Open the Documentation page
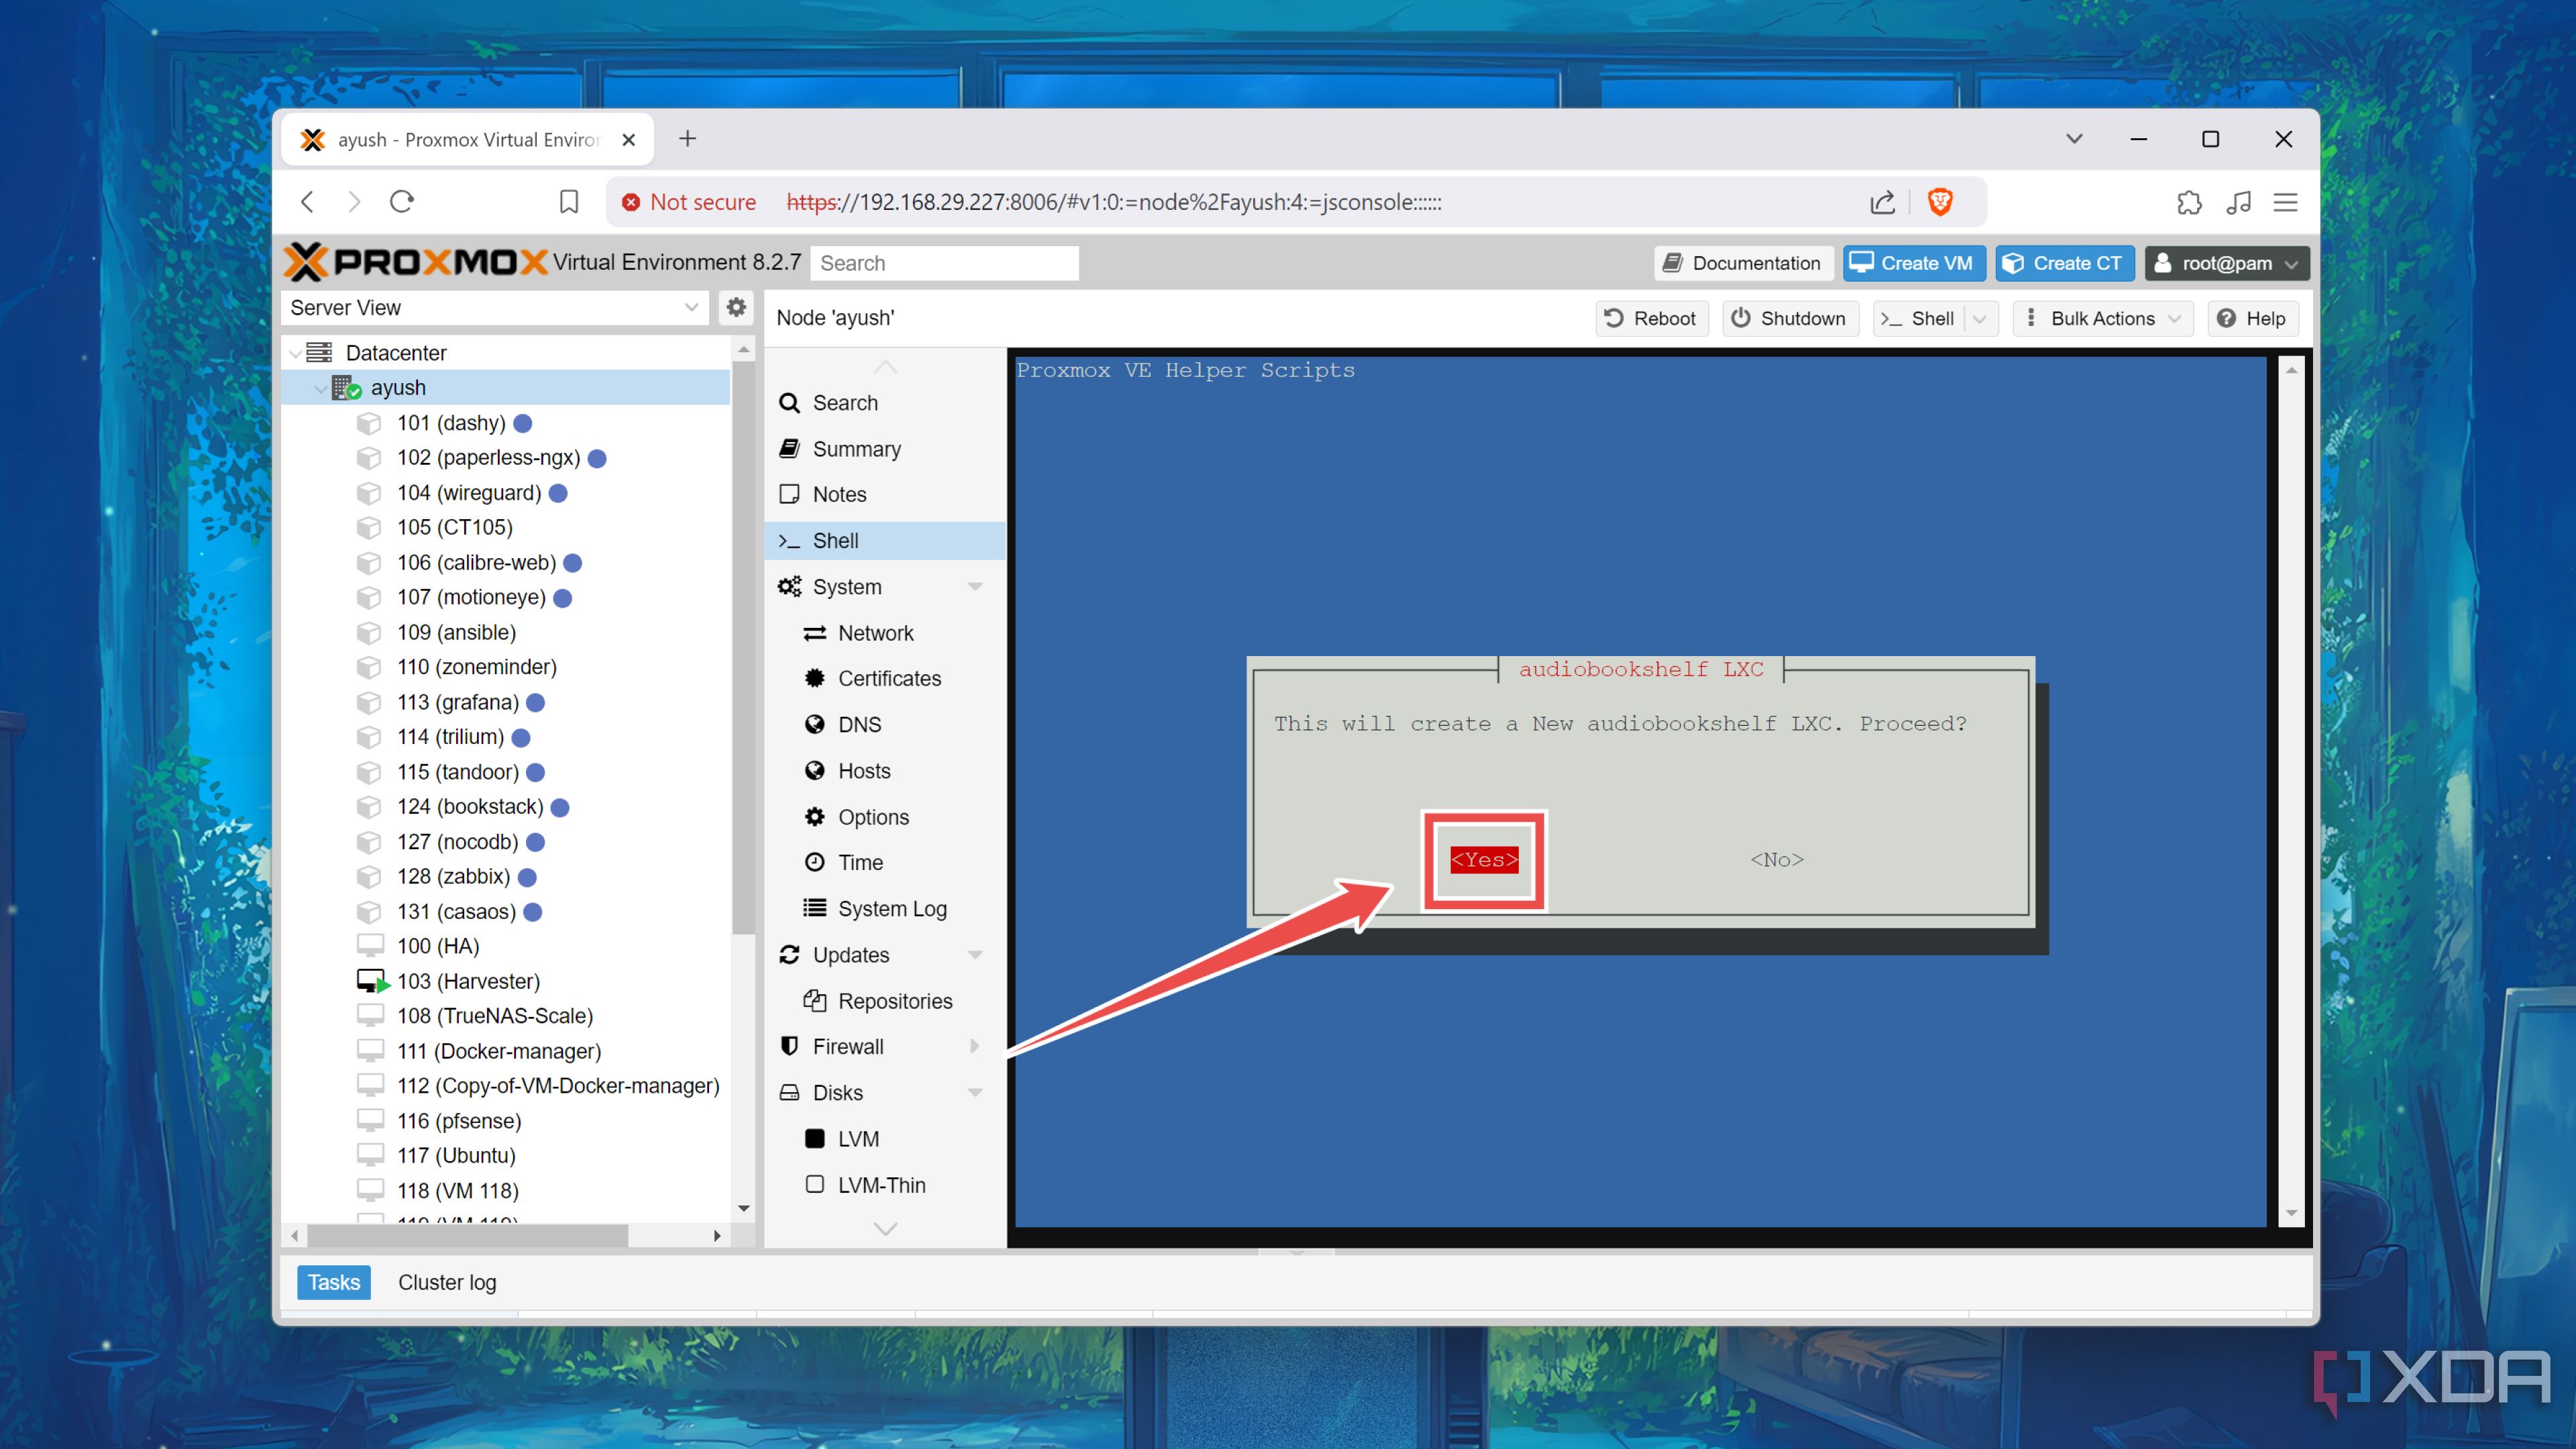 (x=1742, y=263)
